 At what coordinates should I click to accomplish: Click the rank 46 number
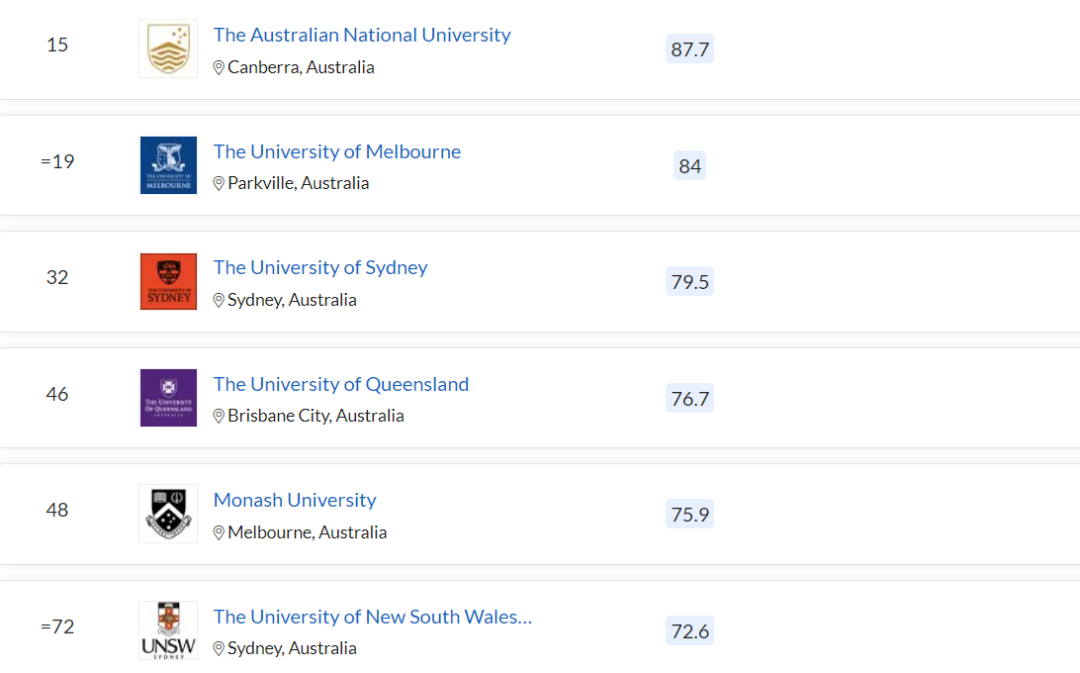pyautogui.click(x=57, y=394)
